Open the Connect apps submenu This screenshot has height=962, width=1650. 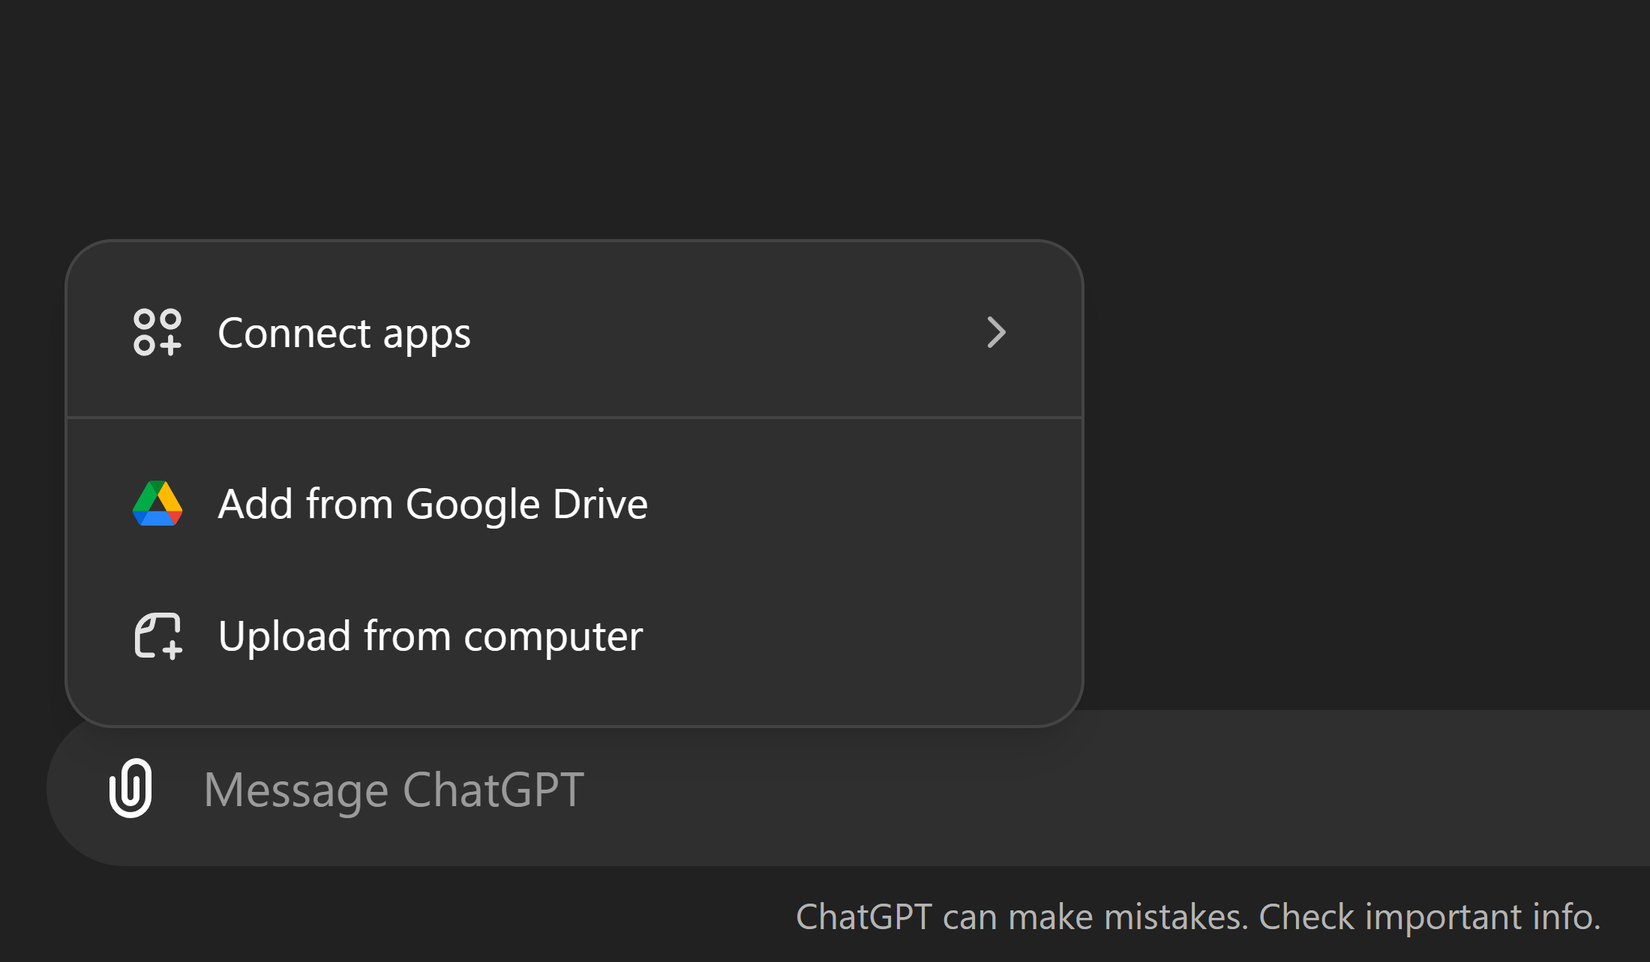pos(574,332)
